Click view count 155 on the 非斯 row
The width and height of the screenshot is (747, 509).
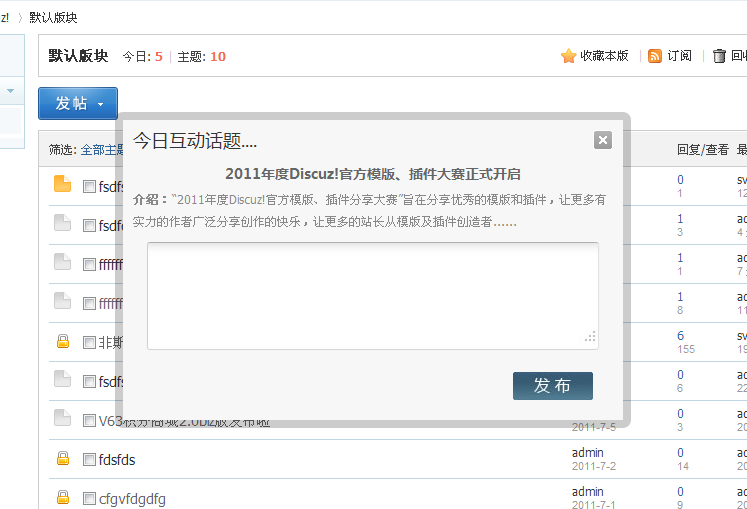point(686,349)
